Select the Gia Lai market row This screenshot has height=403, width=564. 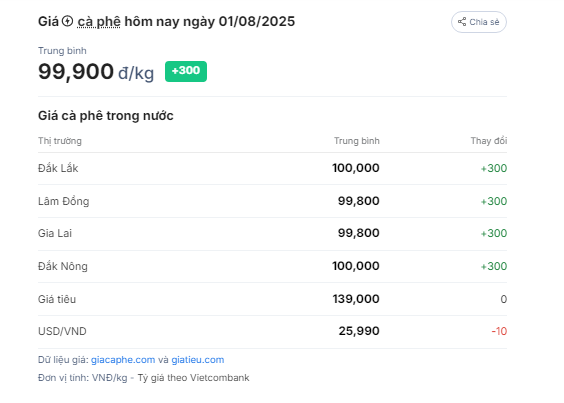pos(272,234)
